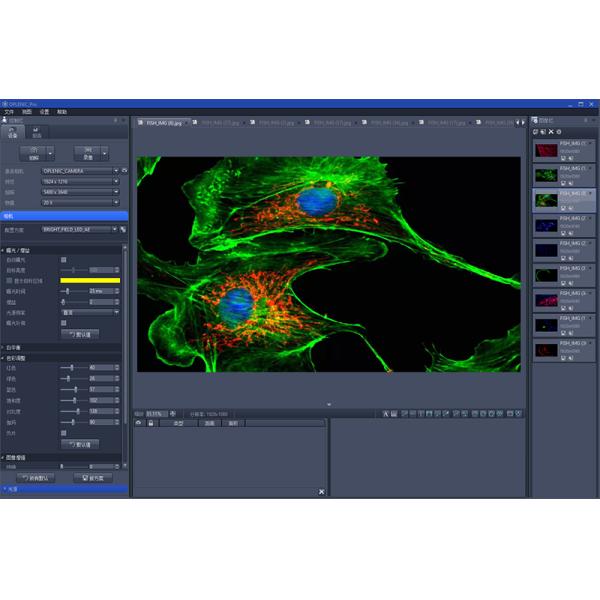Select the active FISH_IMG (8).jpg image tab

pos(164,123)
